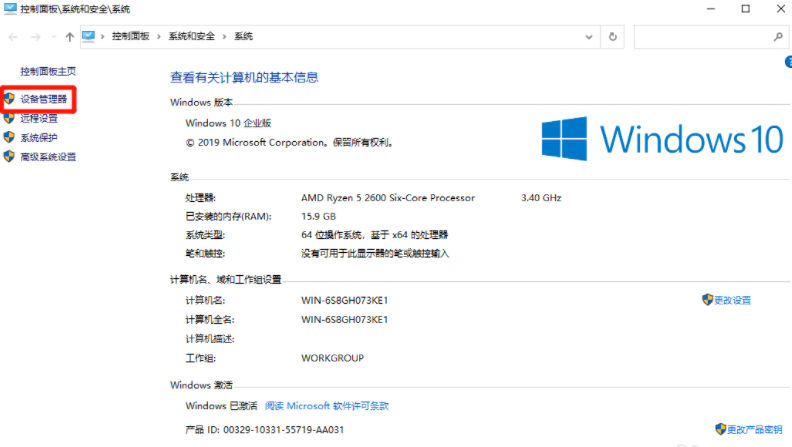The height and width of the screenshot is (447, 792).
Task: Open 系统保护 link
Action: pyautogui.click(x=39, y=138)
